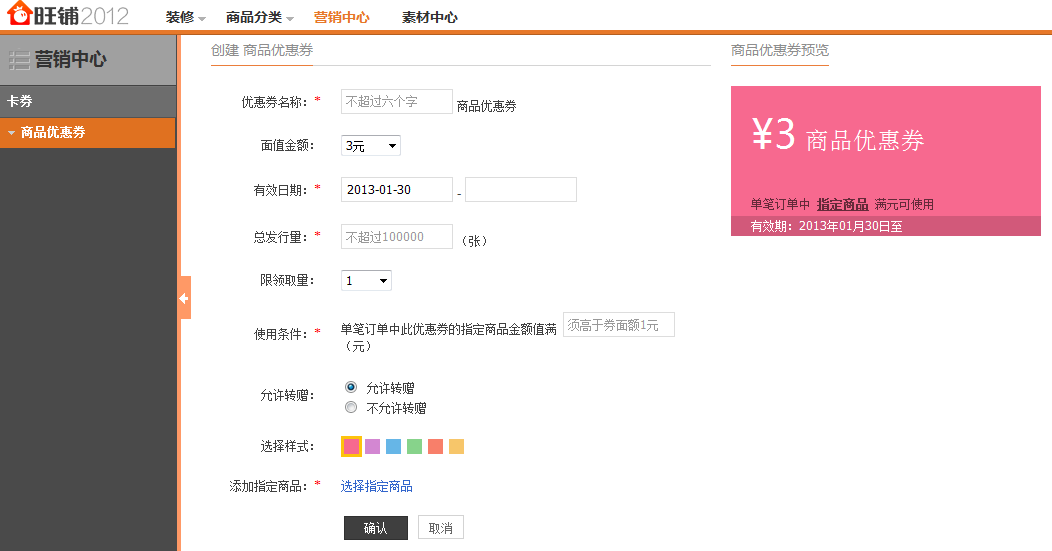The height and width of the screenshot is (551, 1052).
Task: Open the 营销中心 top tab
Action: 341,17
